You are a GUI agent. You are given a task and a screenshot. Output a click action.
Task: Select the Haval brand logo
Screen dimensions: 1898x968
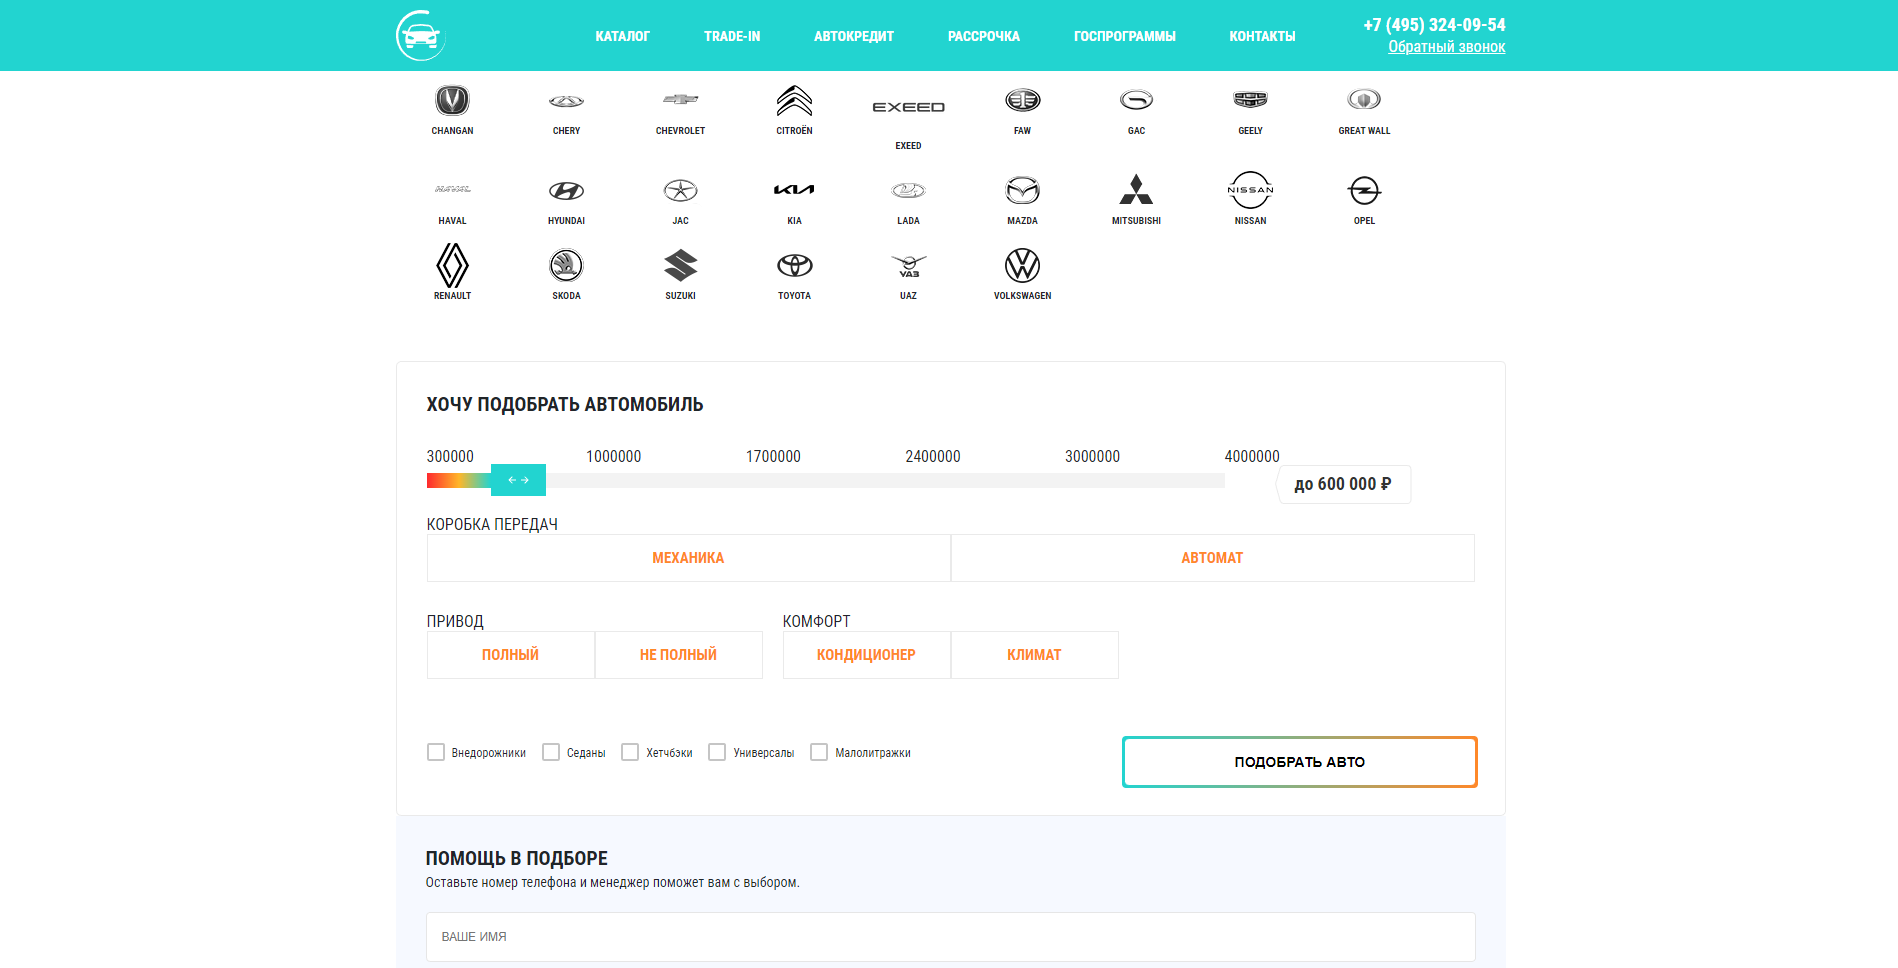point(452,189)
